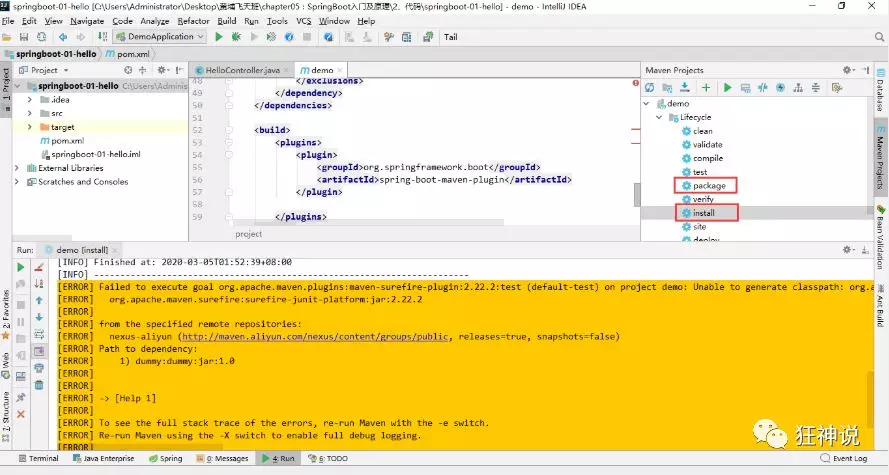The width and height of the screenshot is (889, 475).
Task: Rerun demo install in Run panel
Action: [21, 268]
